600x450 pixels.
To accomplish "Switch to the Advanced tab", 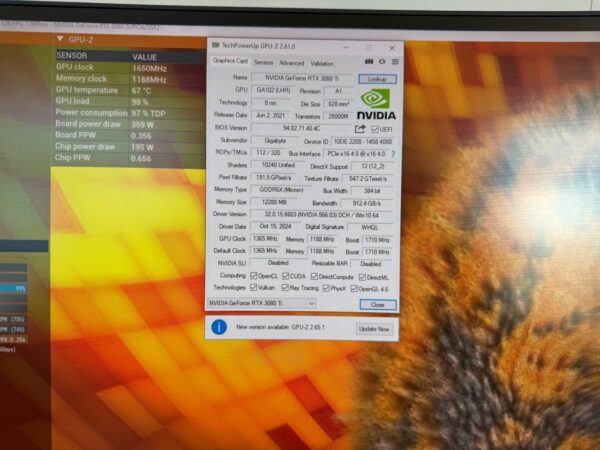I will pos(292,63).
